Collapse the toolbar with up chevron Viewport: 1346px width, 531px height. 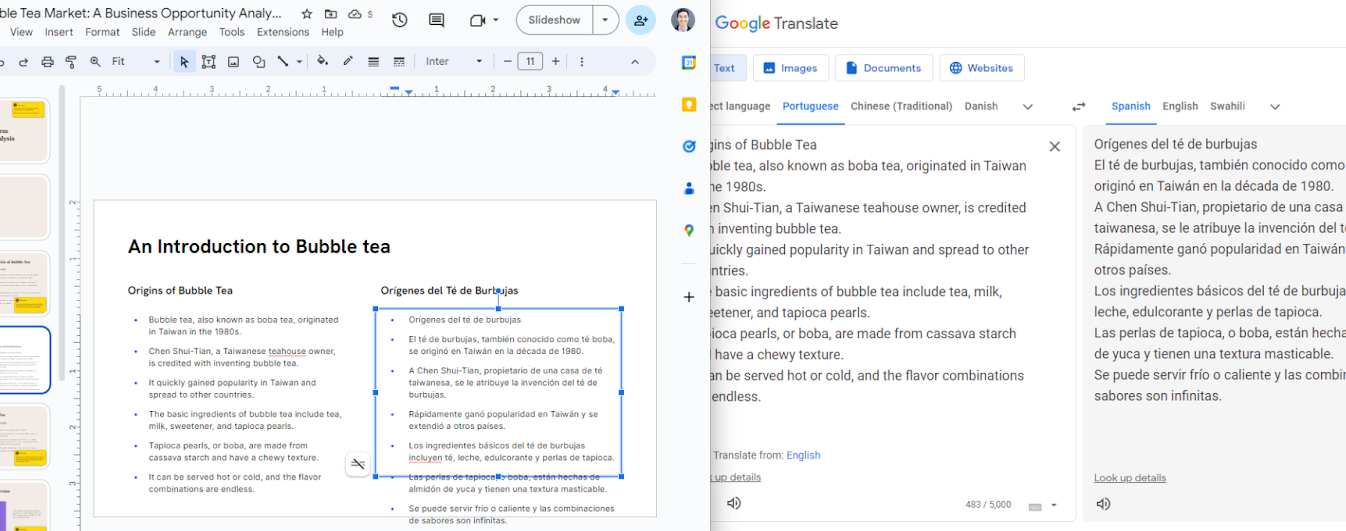click(634, 62)
